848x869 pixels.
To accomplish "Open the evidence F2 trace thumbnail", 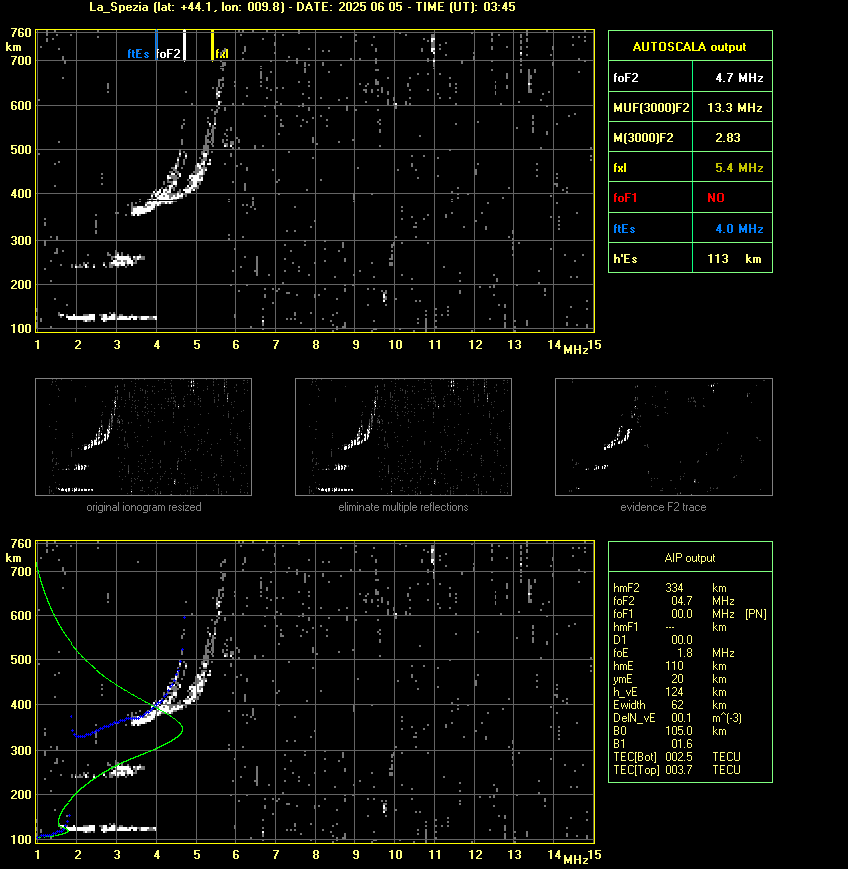I will pos(663,437).
